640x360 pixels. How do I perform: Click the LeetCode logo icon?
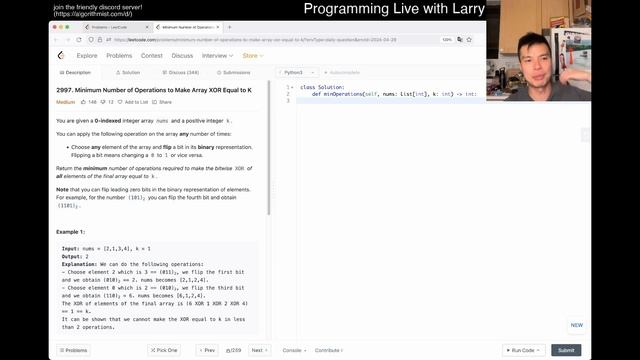61,55
